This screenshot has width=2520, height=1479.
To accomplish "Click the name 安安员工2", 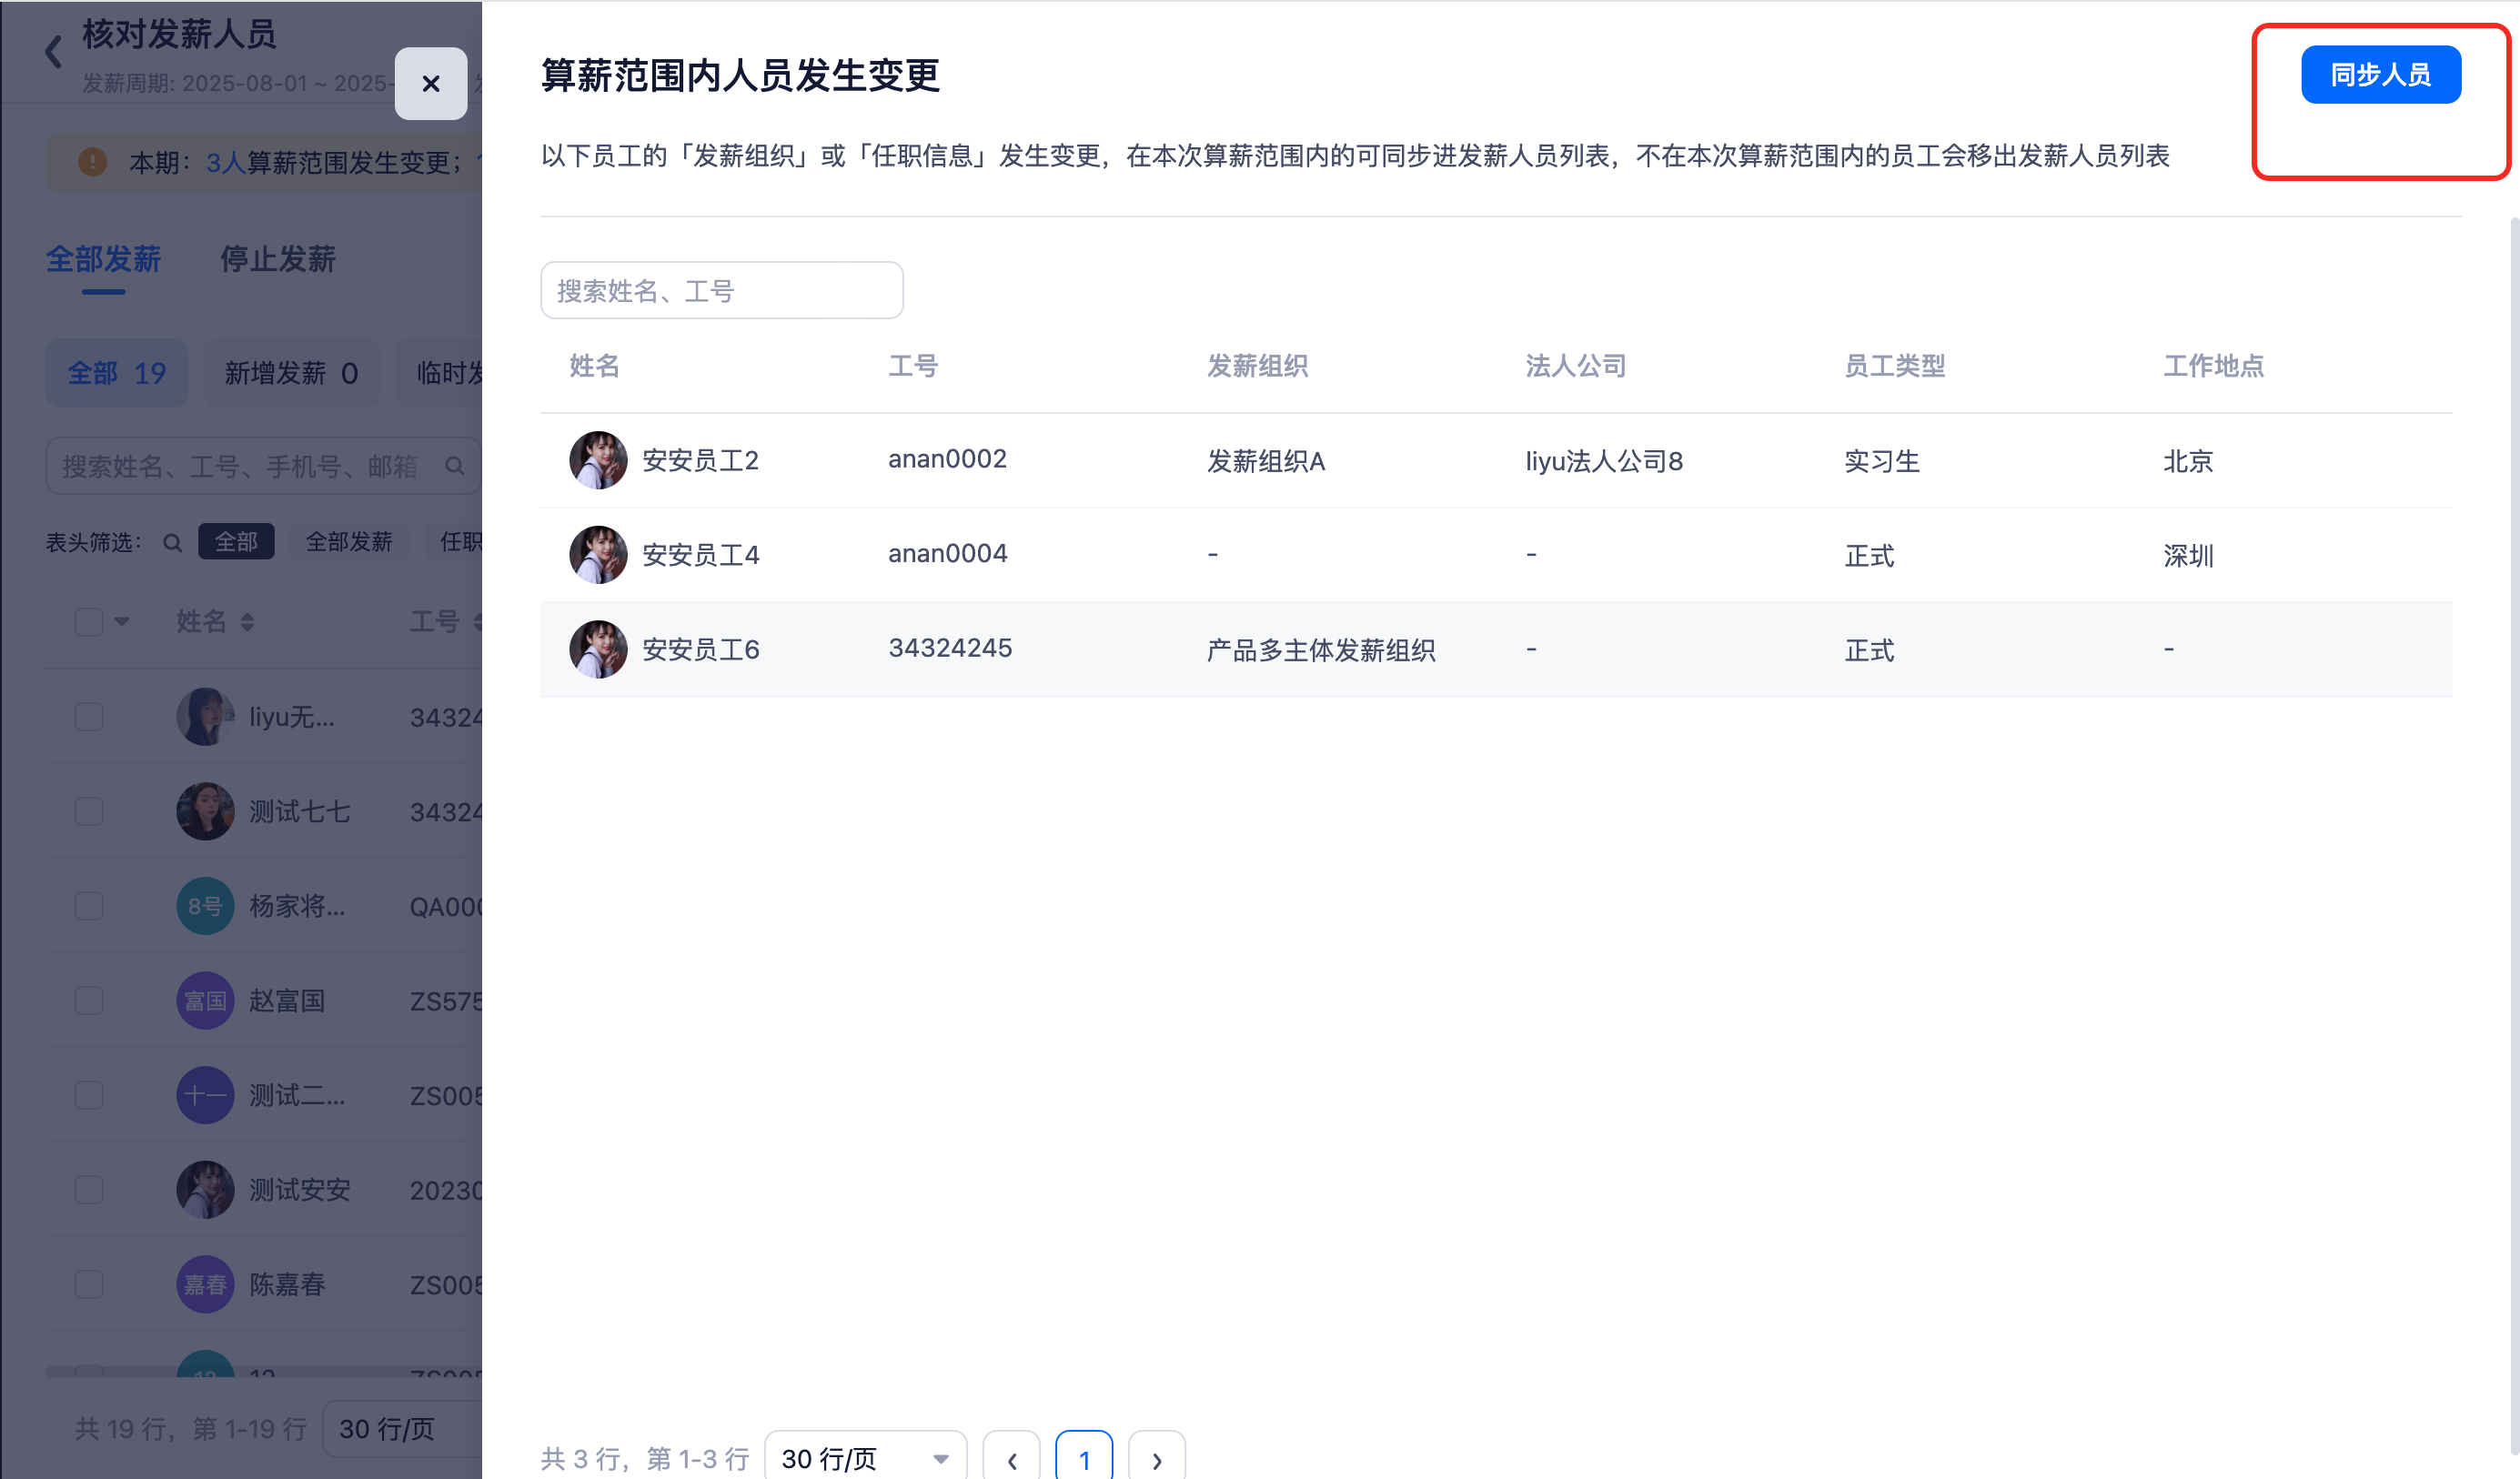I will click(700, 461).
